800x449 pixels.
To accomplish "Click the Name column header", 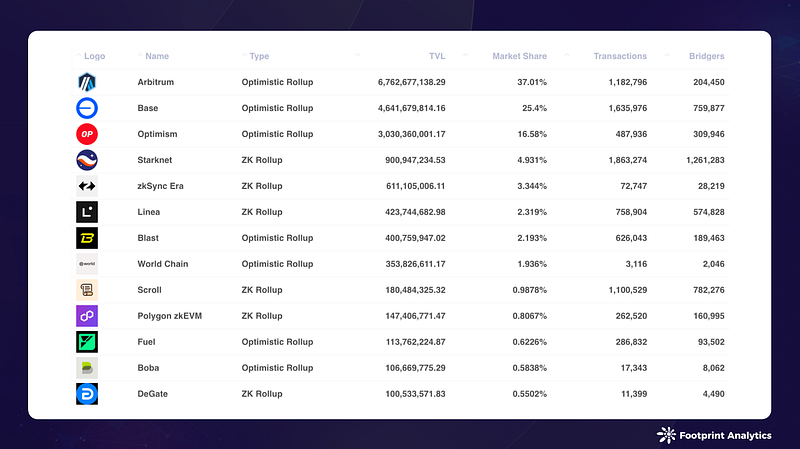I will pyautogui.click(x=157, y=56).
